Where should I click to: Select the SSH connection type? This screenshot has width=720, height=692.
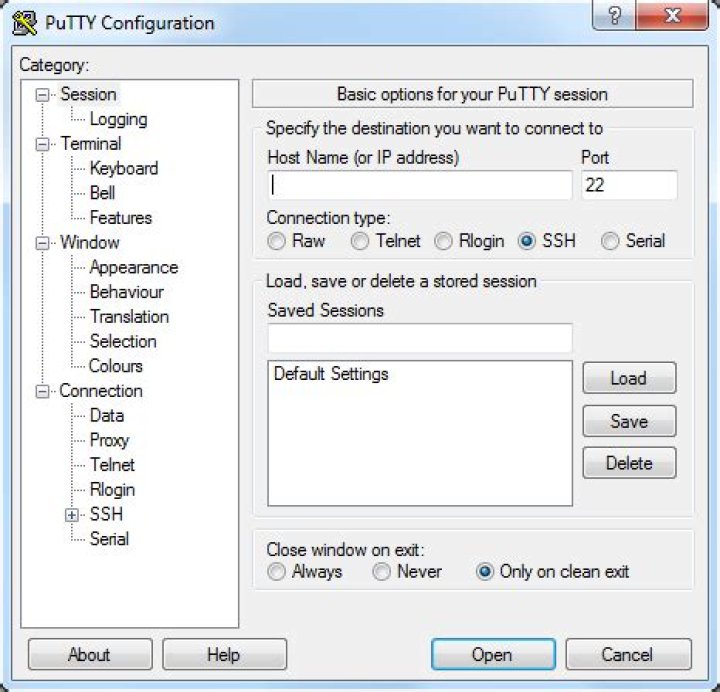point(527,241)
